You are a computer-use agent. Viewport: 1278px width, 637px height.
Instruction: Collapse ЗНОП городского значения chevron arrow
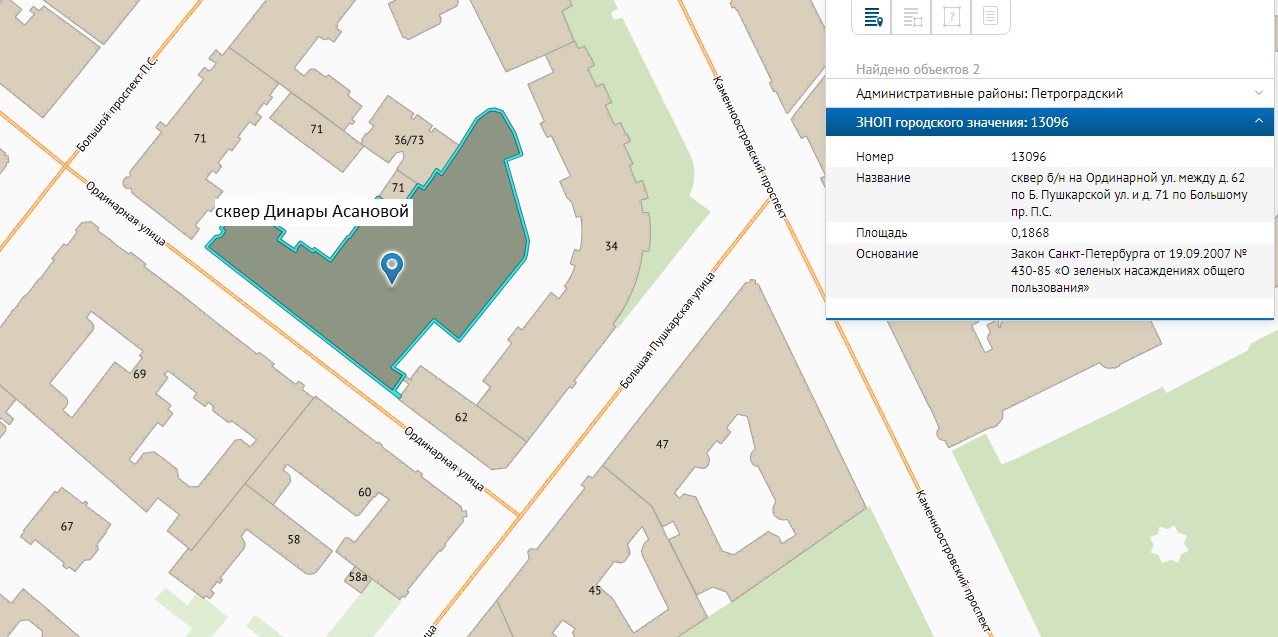coord(1258,122)
